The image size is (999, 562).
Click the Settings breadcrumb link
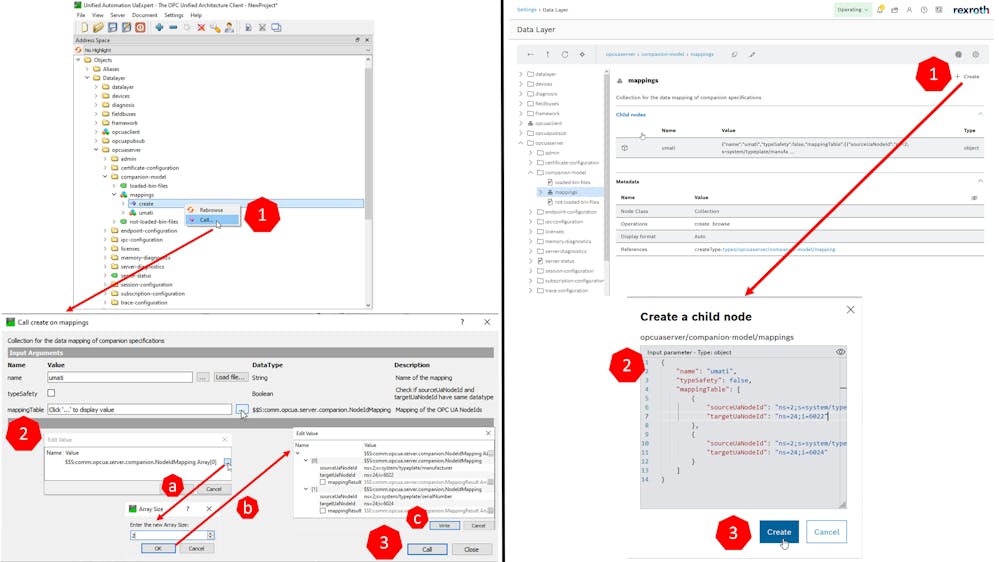tap(526, 10)
